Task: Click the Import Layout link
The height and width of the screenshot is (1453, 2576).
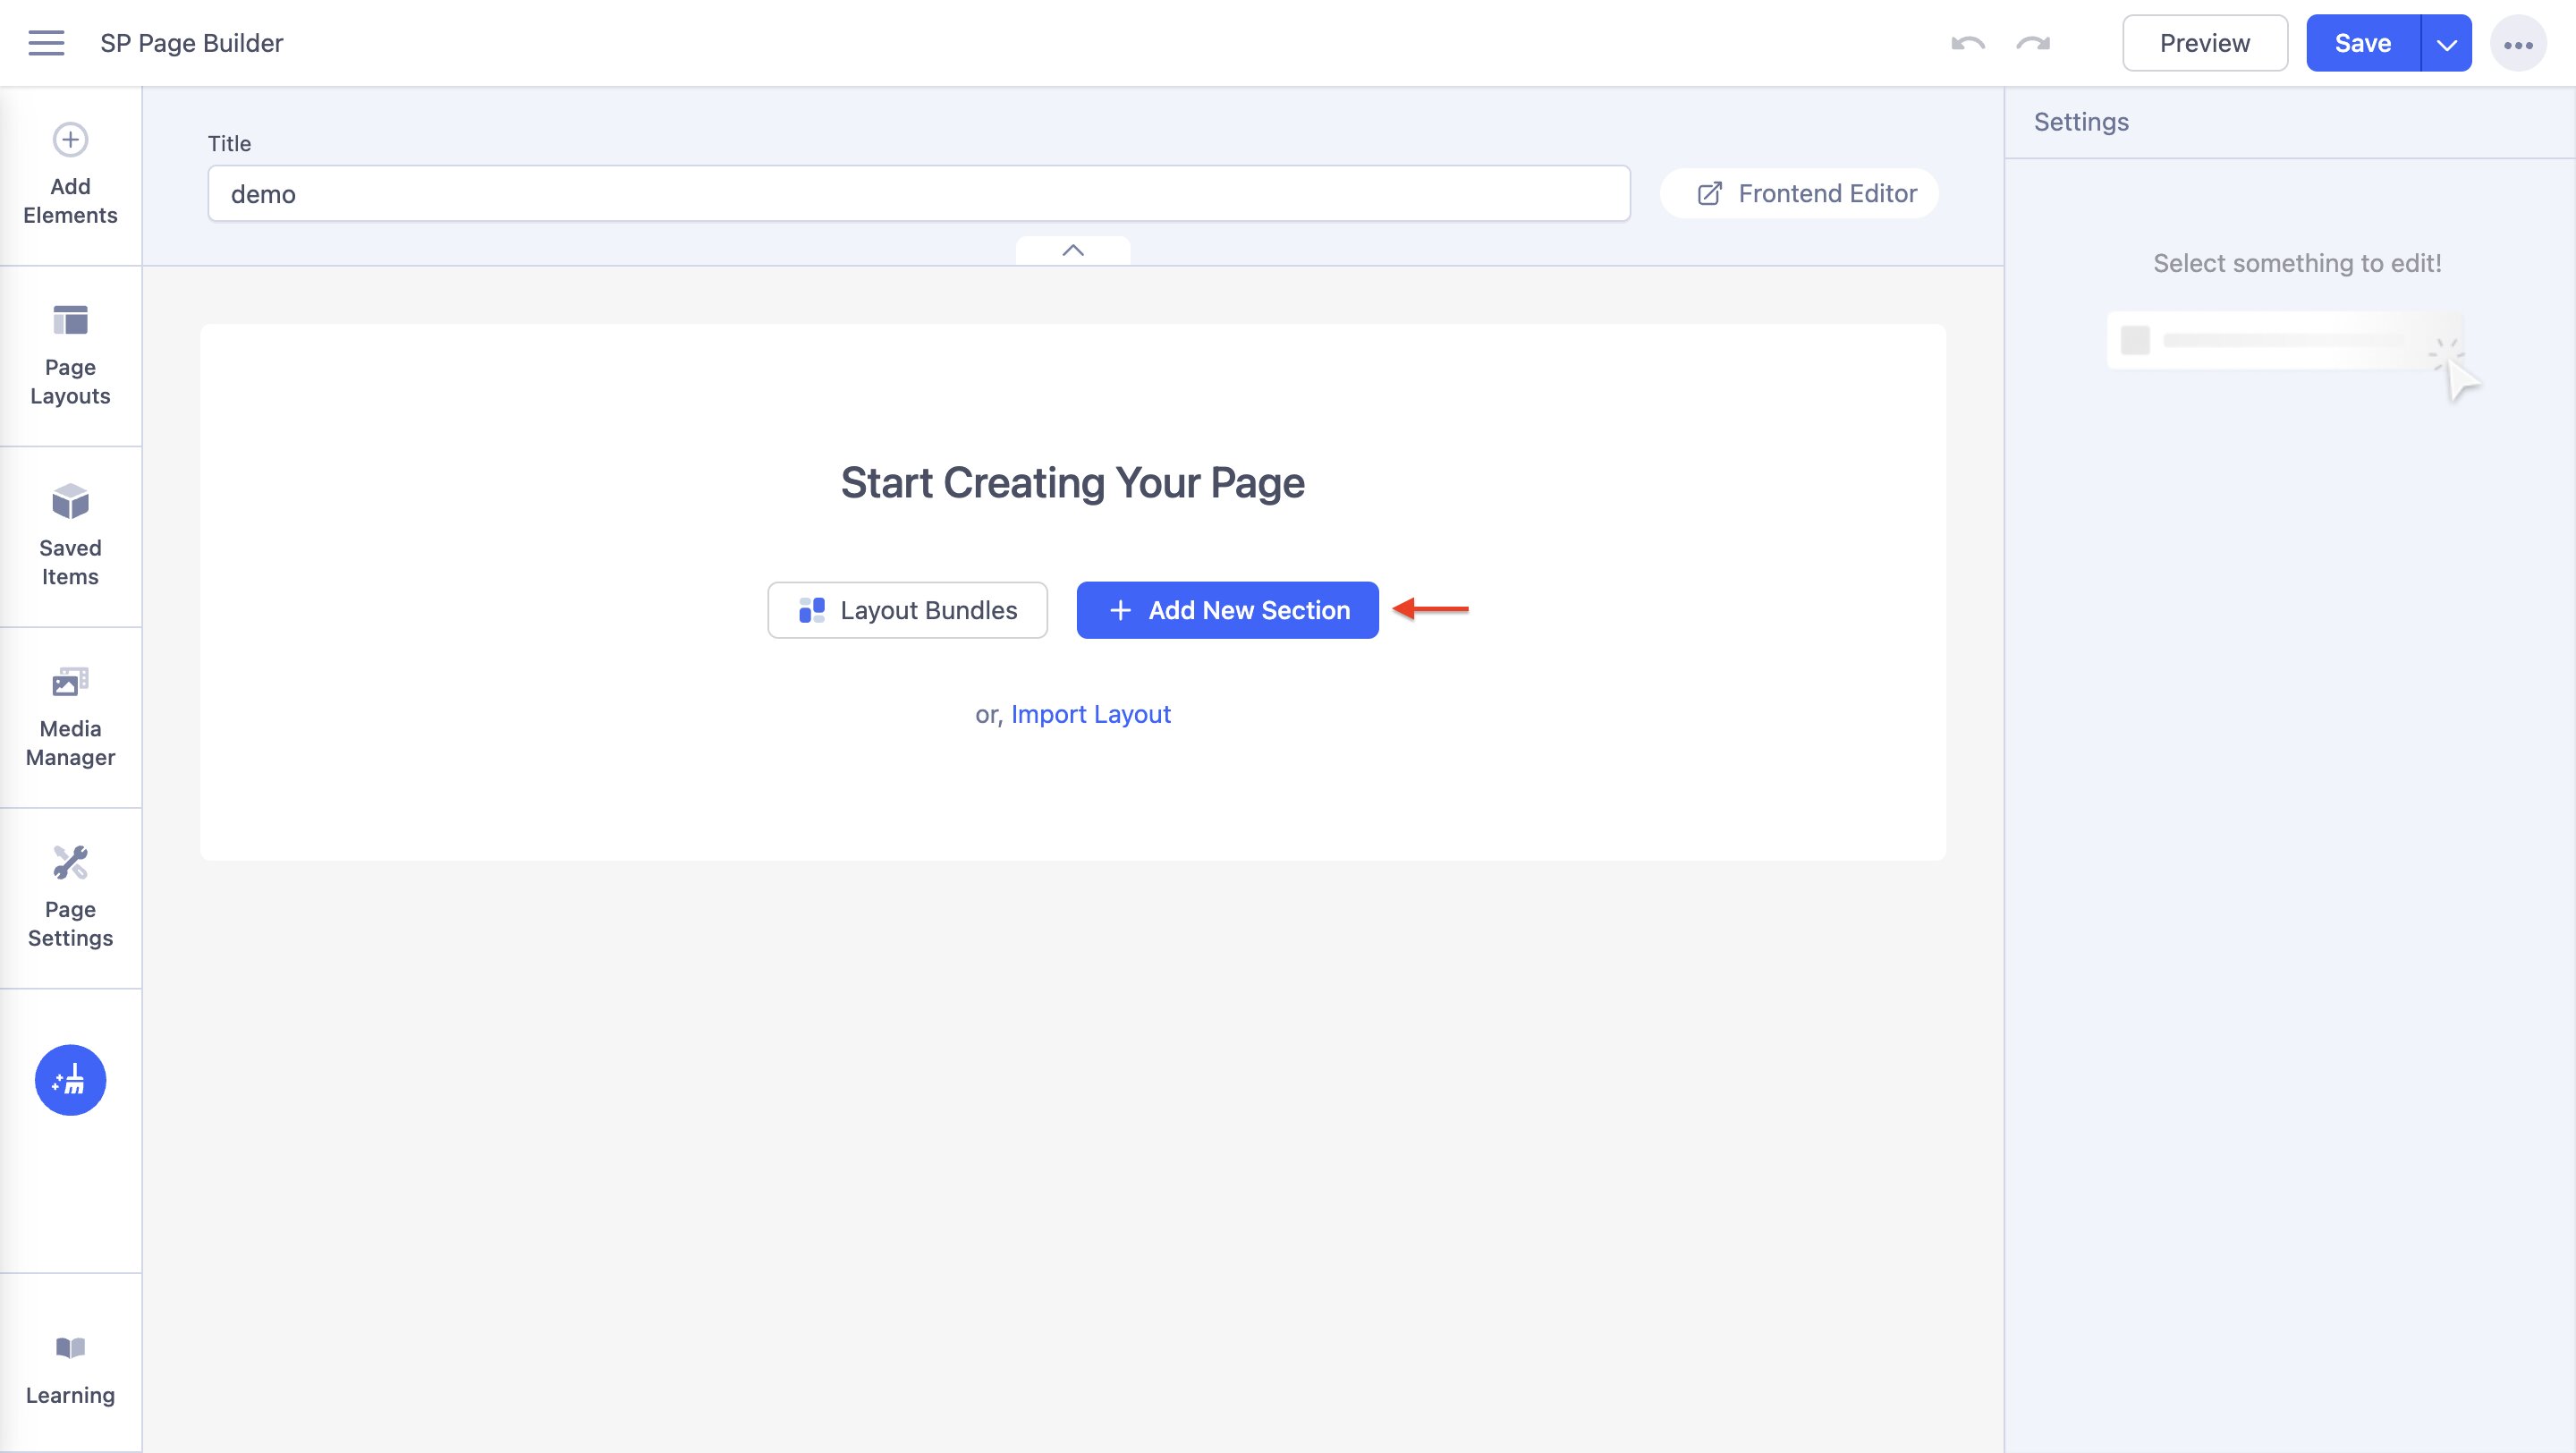Action: click(1090, 714)
